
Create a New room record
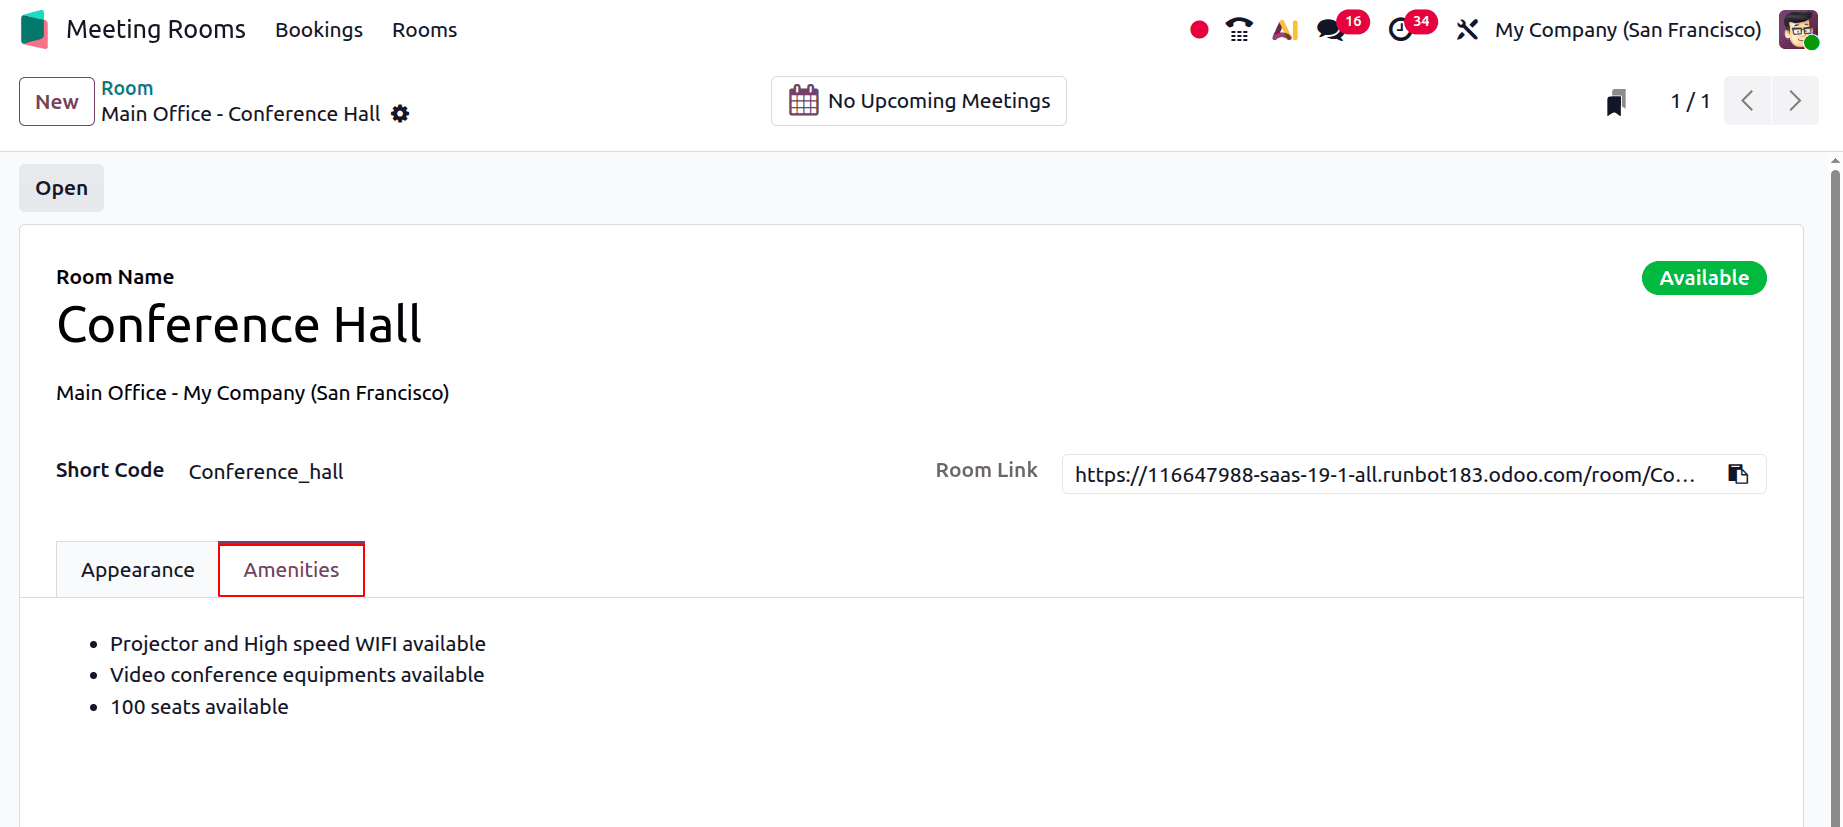point(57,102)
